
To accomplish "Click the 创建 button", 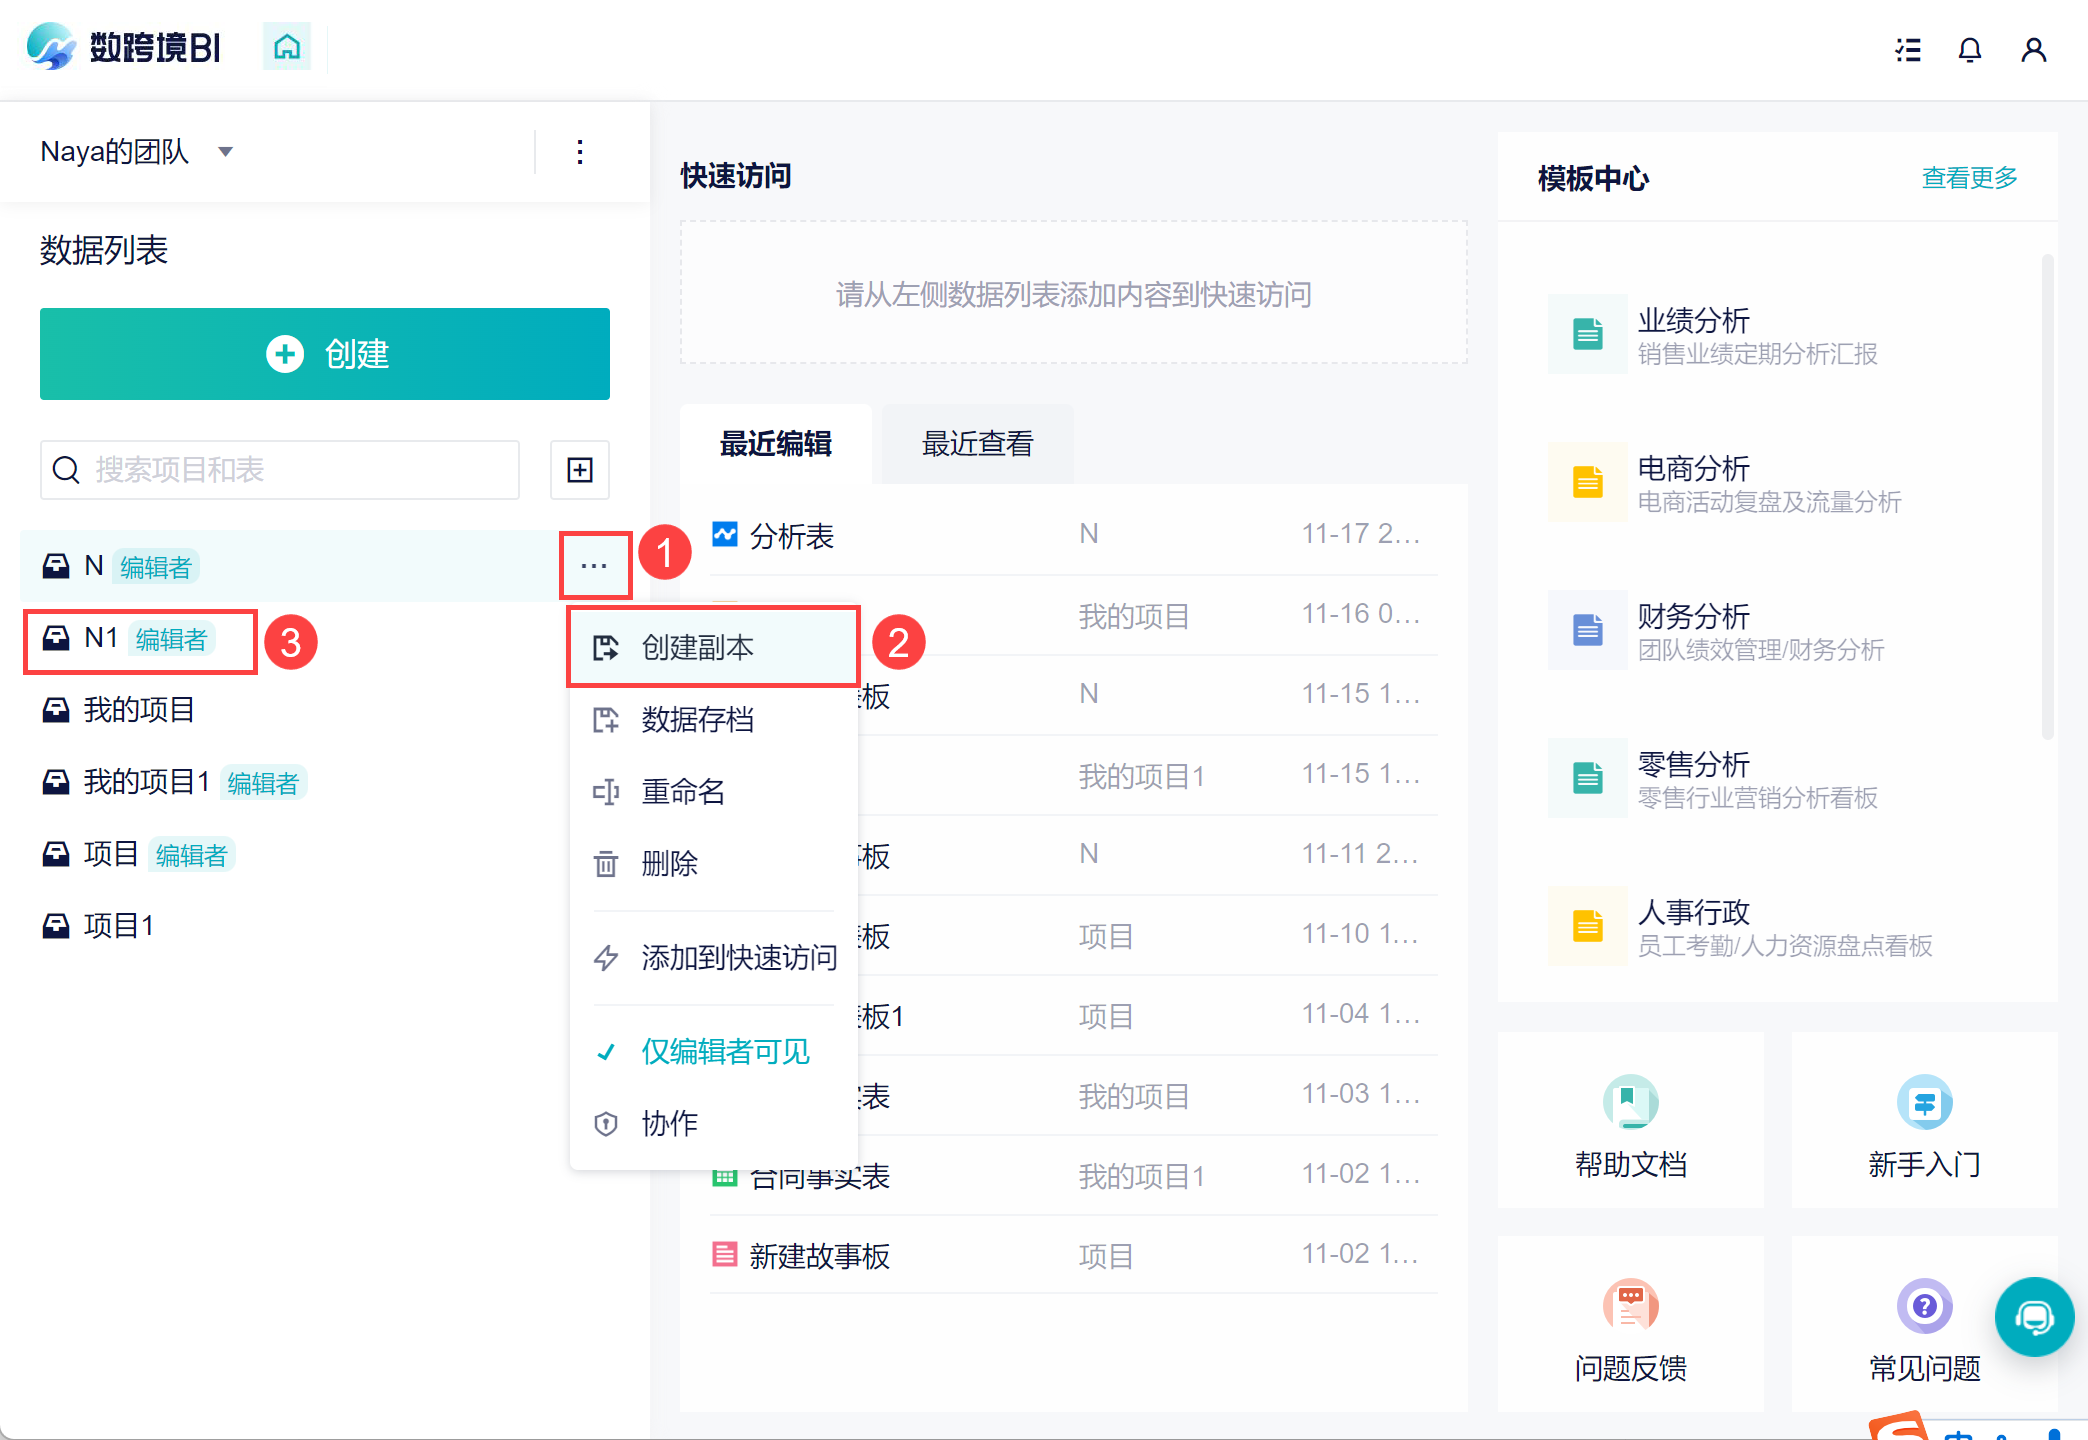I will tap(325, 354).
